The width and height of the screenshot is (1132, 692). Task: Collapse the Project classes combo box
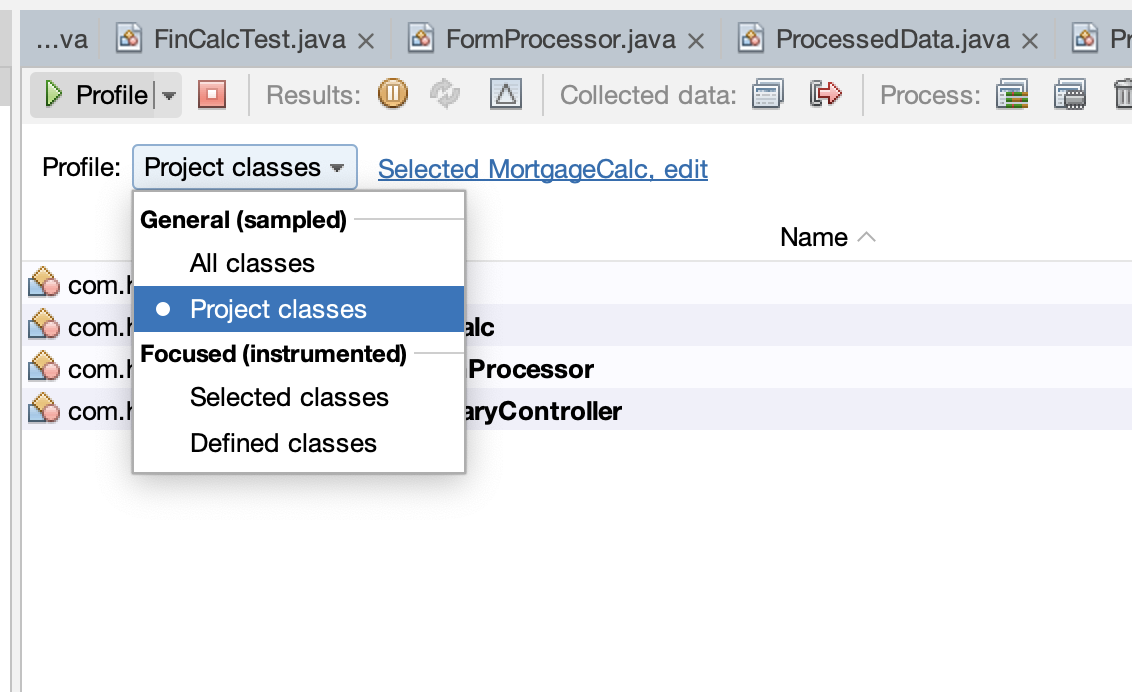(x=244, y=168)
